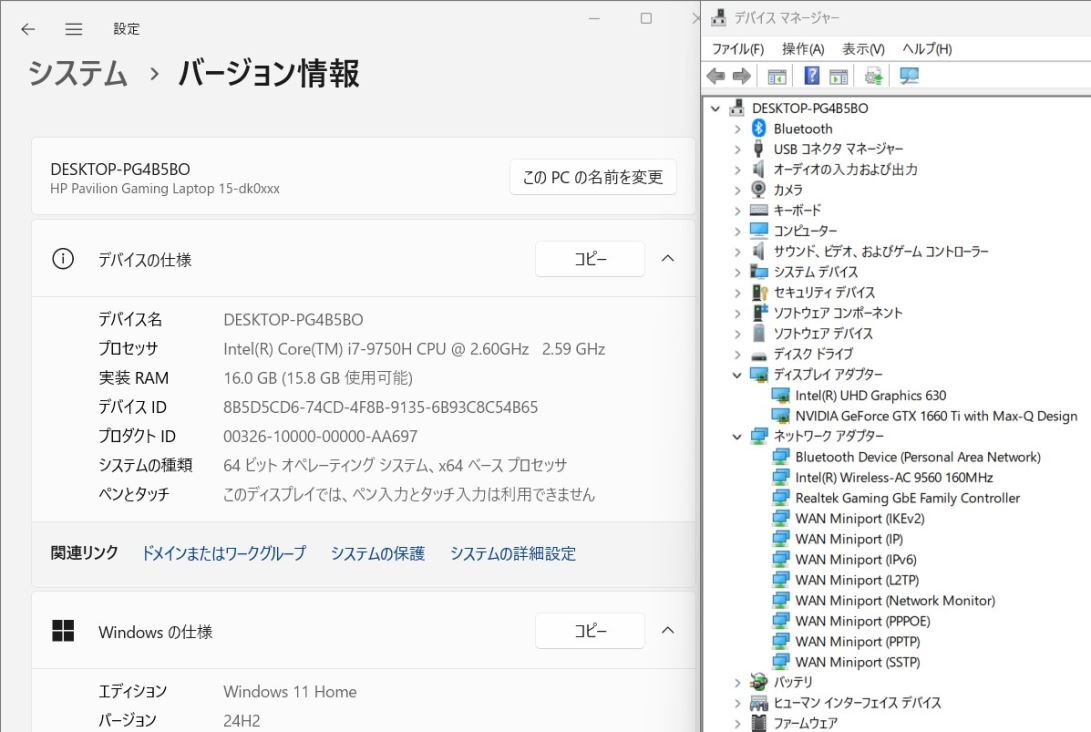Select サウンド、ビデオ、およびゲーム コントローラー category
1091x732 pixels.
tap(881, 251)
